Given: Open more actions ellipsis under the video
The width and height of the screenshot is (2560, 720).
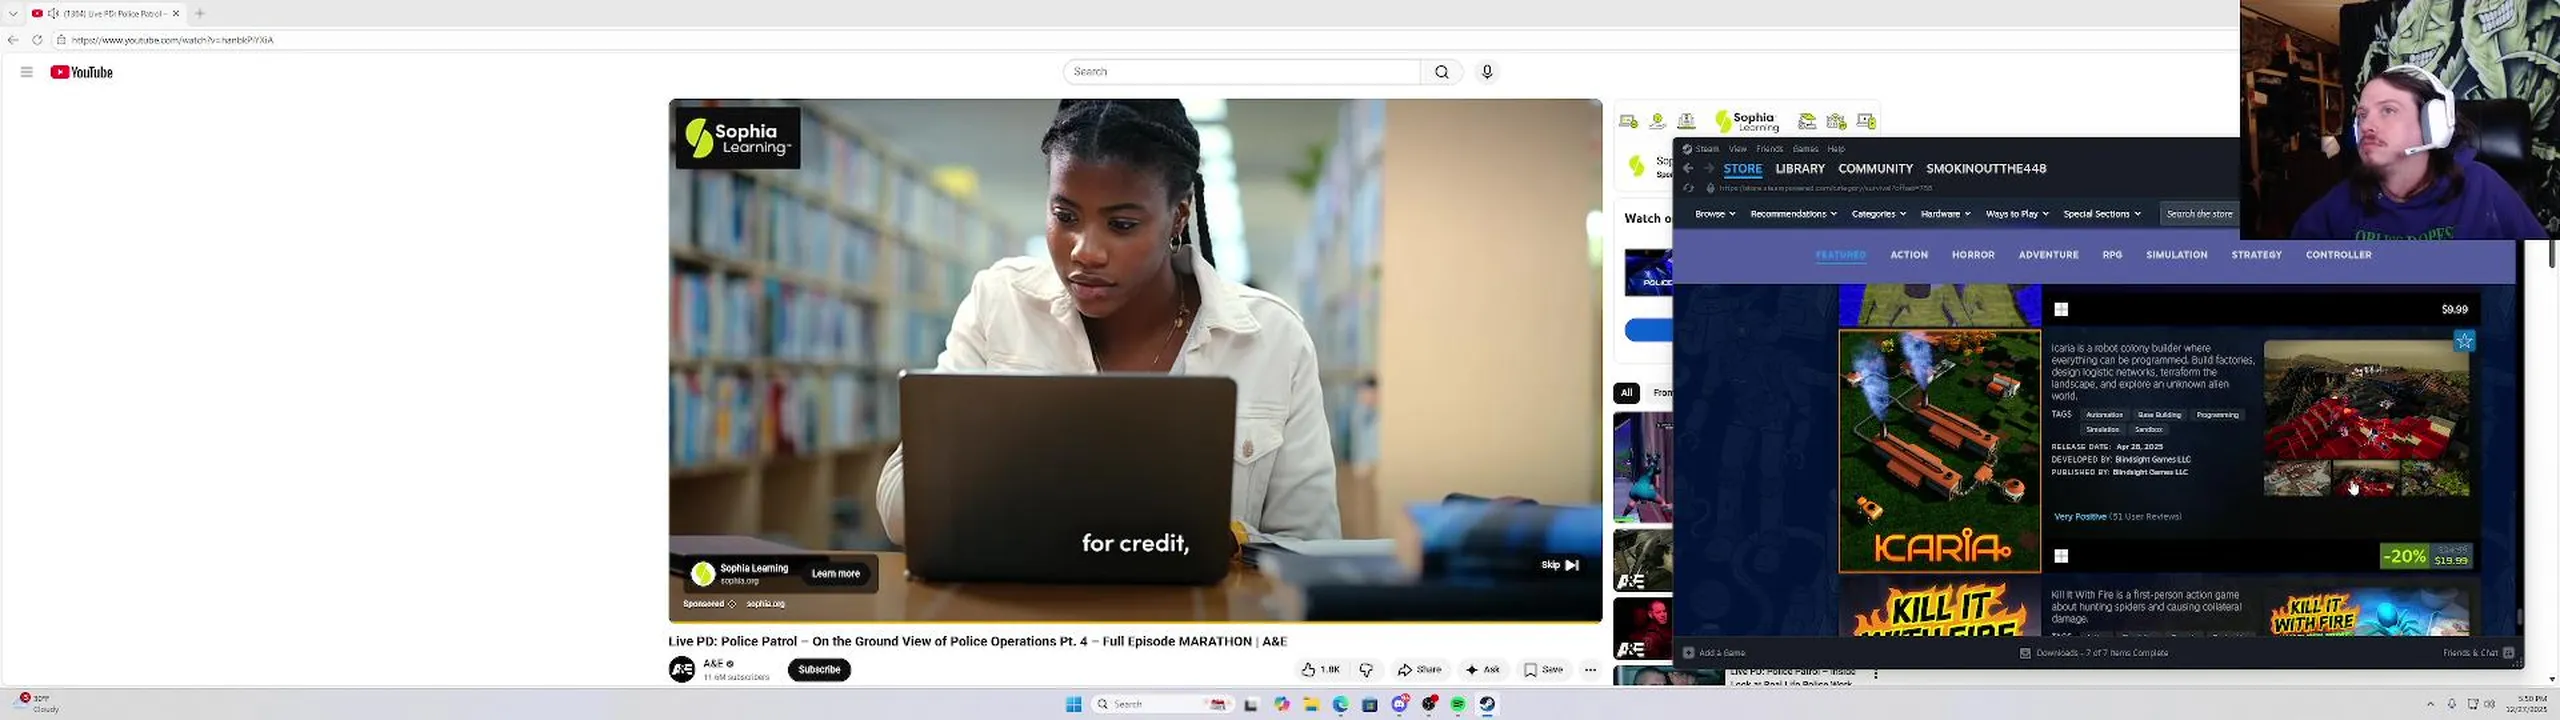Looking at the screenshot, I should 1590,670.
